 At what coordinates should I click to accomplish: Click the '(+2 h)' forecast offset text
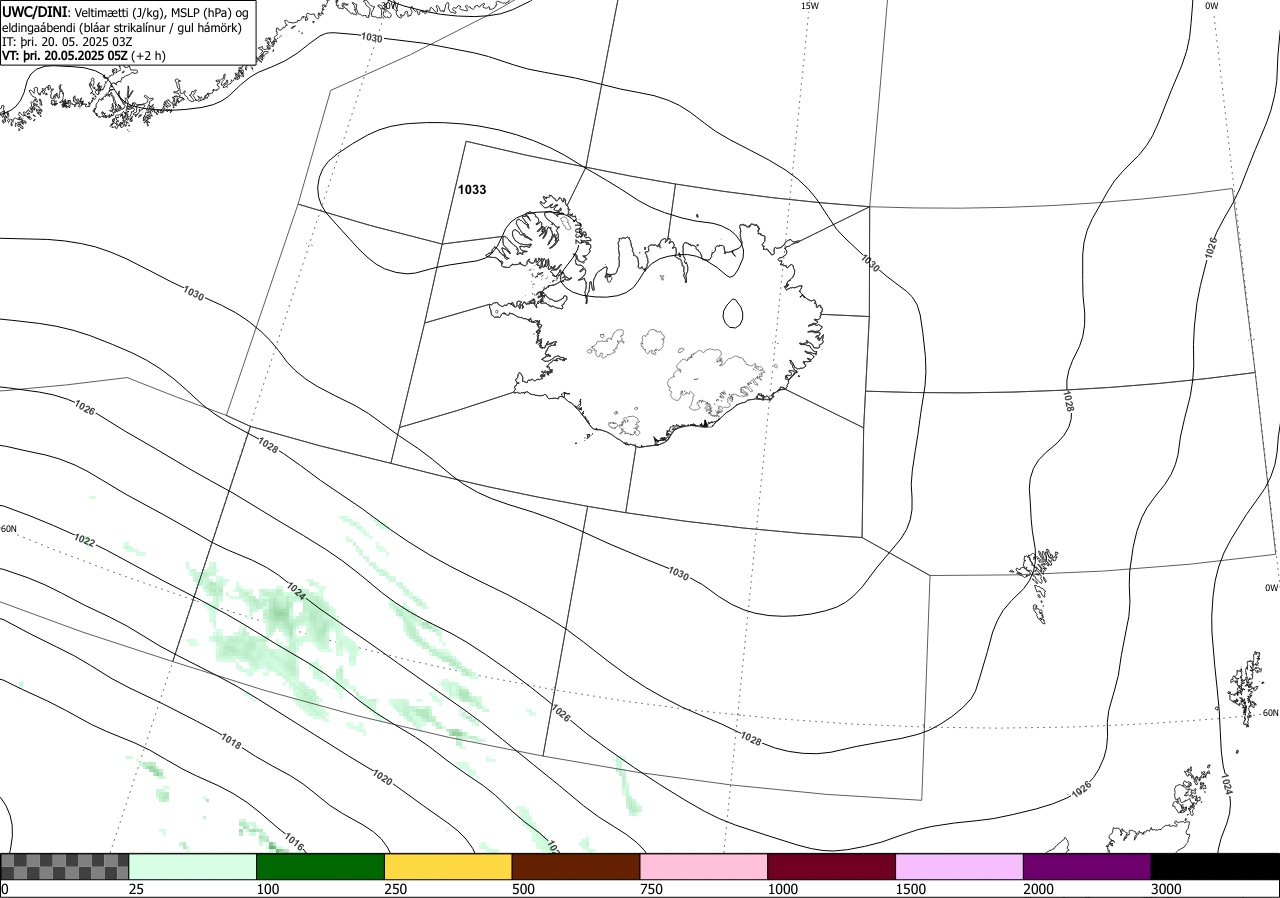pyautogui.click(x=149, y=55)
